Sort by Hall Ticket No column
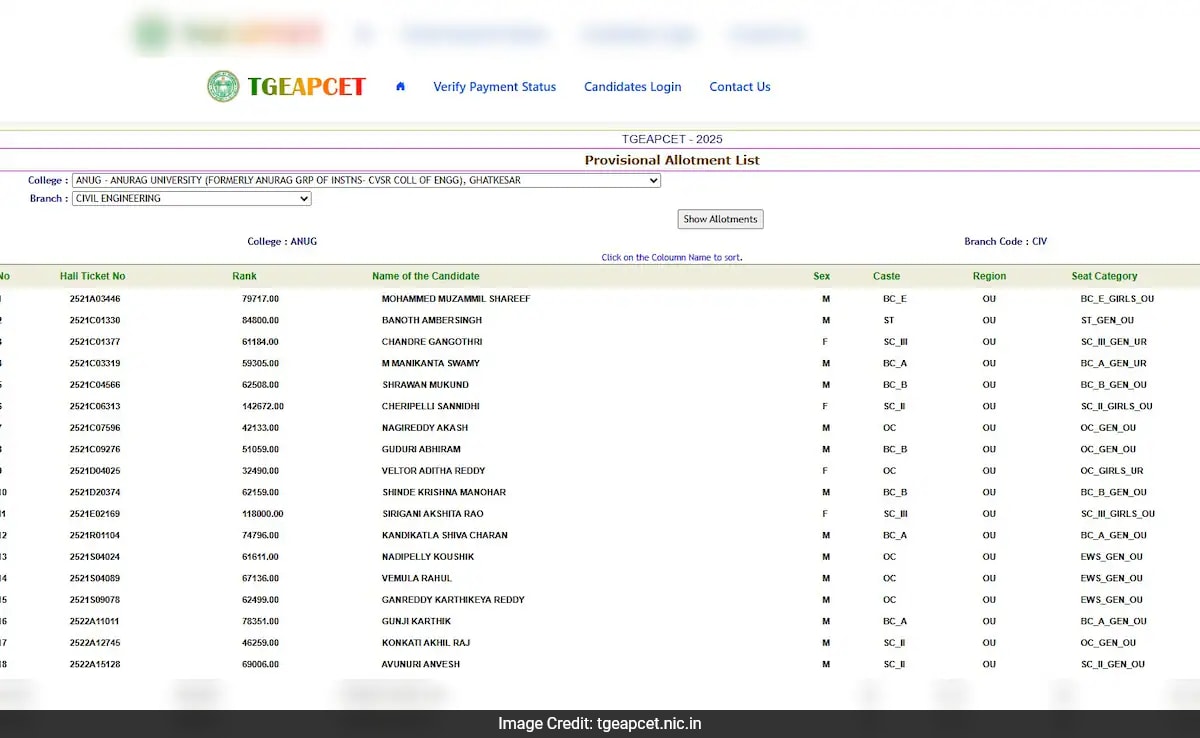Screen dimensions: 1200x738 point(91,275)
